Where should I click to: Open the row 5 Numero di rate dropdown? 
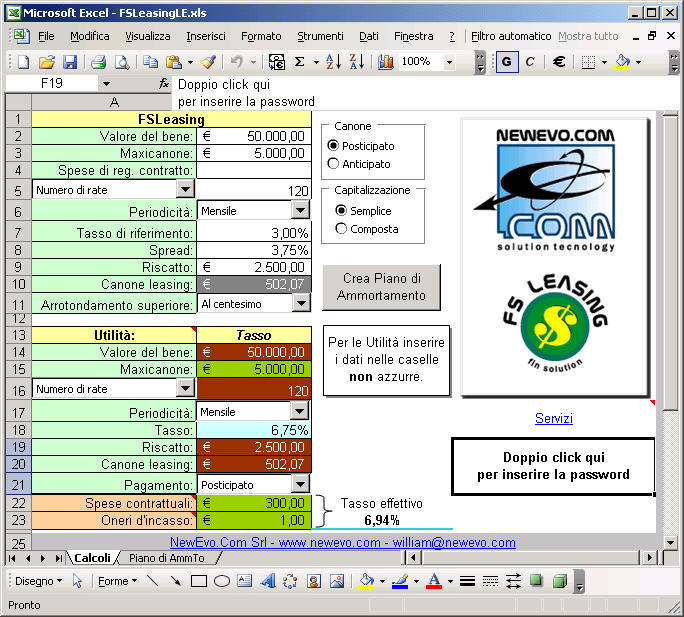(x=185, y=189)
